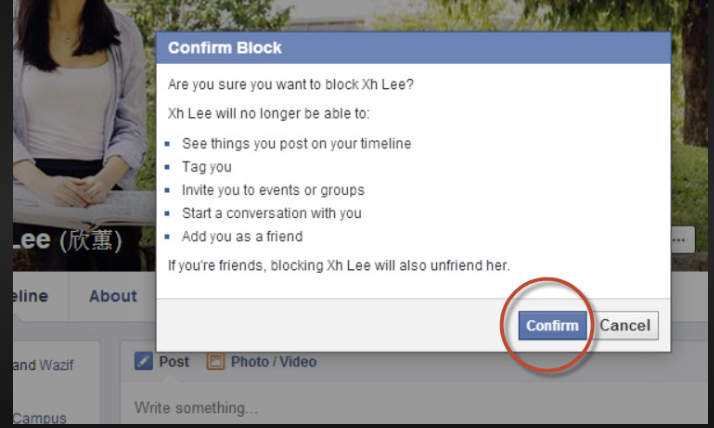The width and height of the screenshot is (714, 428).
Task: Click 'See things you post' bullet item
Action: 296,143
